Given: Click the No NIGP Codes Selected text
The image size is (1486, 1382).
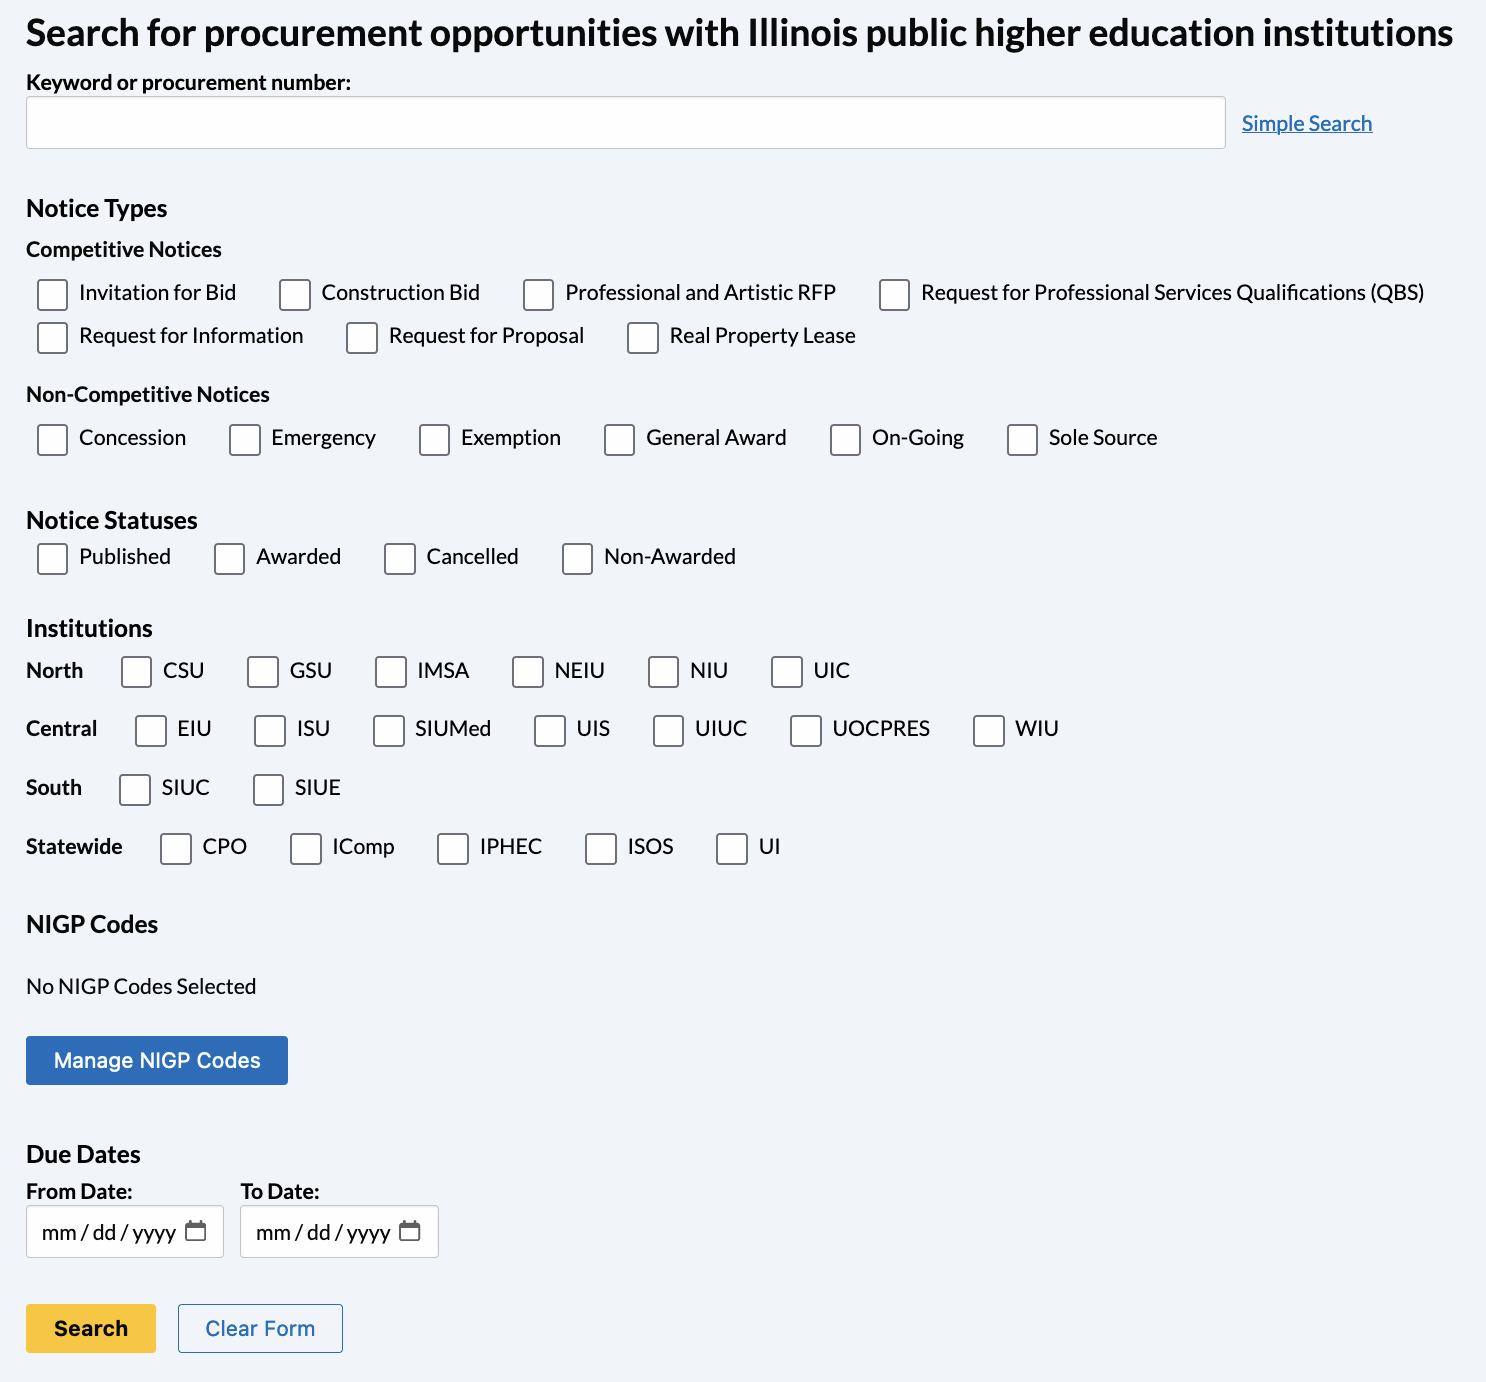Looking at the screenshot, I should [141, 986].
